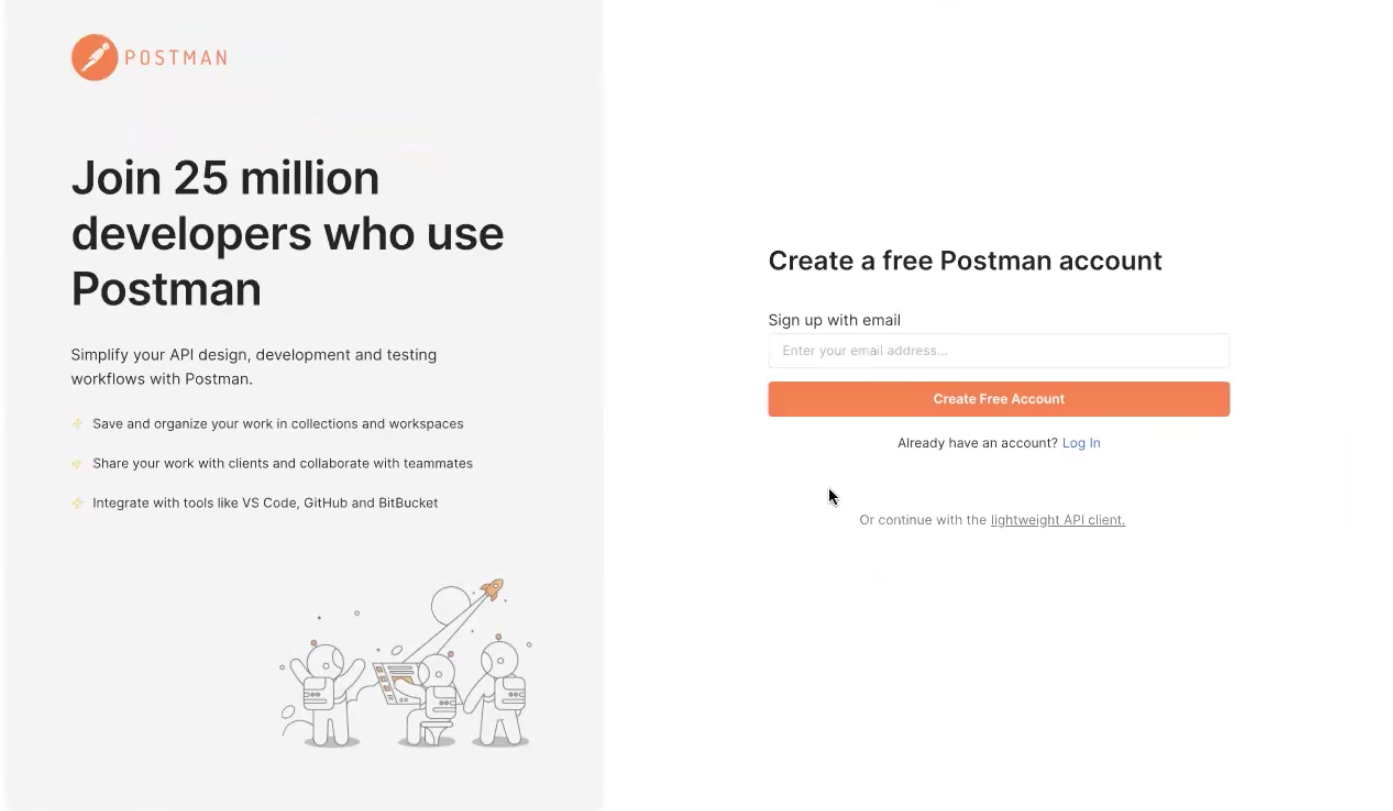Viewport: 1393px width, 811px height.
Task: Click the Create a free Postman account heading
Action: [965, 261]
